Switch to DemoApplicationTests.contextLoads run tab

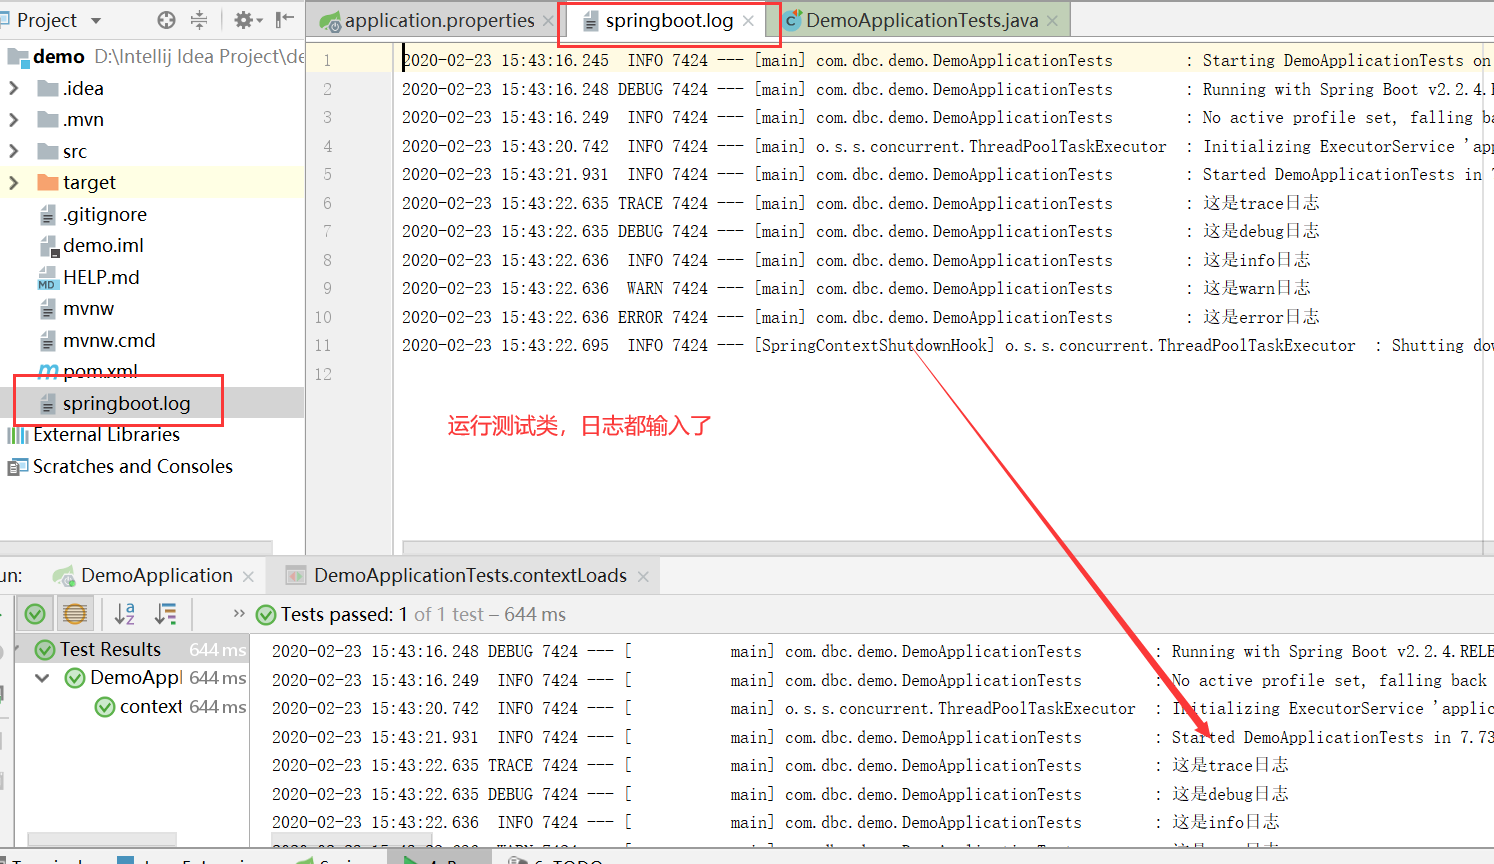(x=470, y=576)
